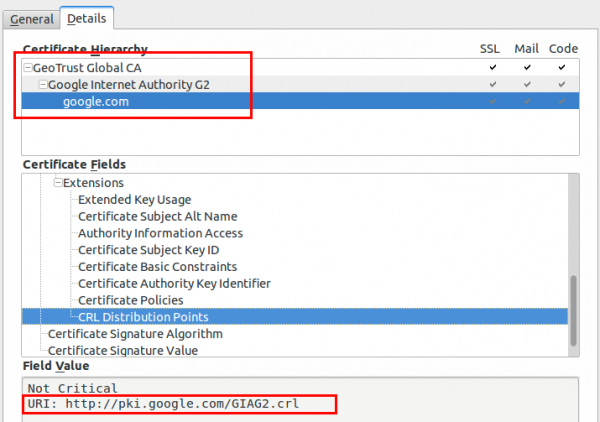Click the Mail column header
This screenshot has width=600, height=422.
click(x=527, y=49)
